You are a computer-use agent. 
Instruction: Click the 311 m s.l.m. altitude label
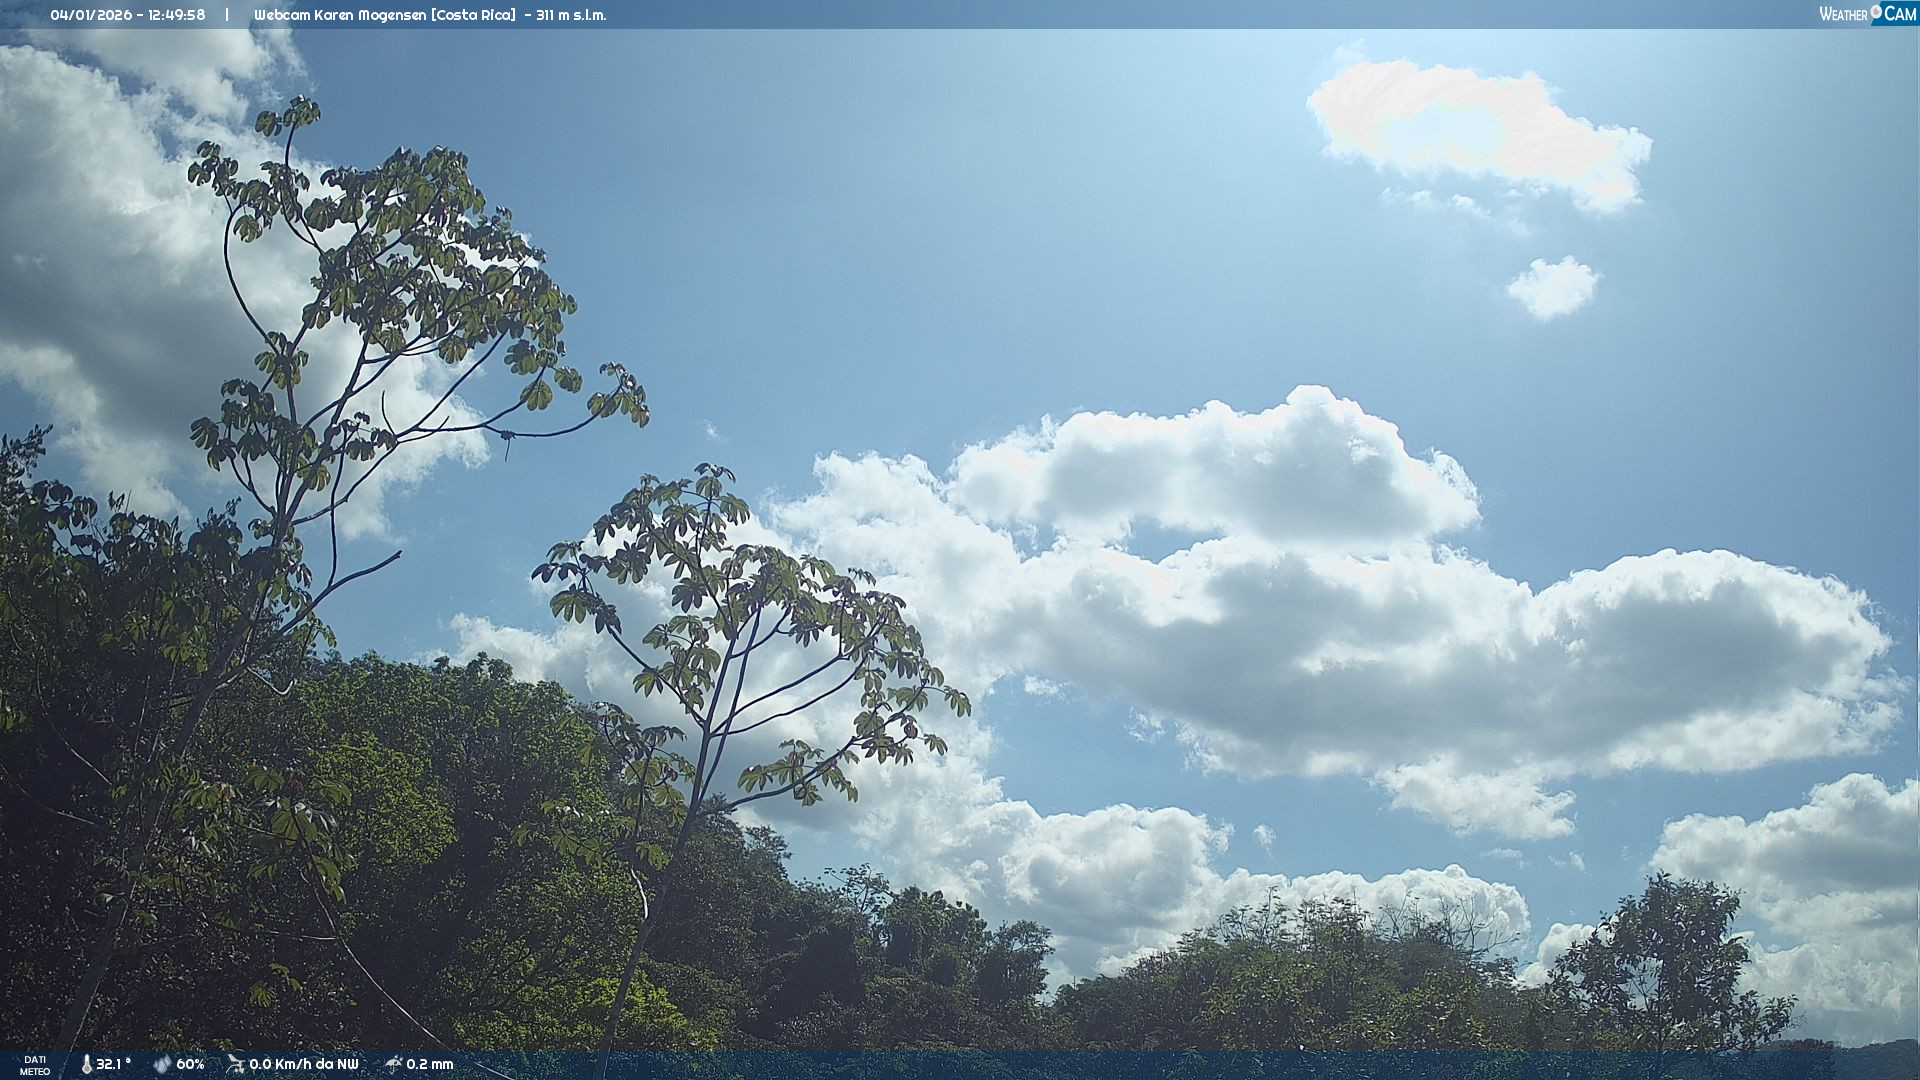(571, 15)
